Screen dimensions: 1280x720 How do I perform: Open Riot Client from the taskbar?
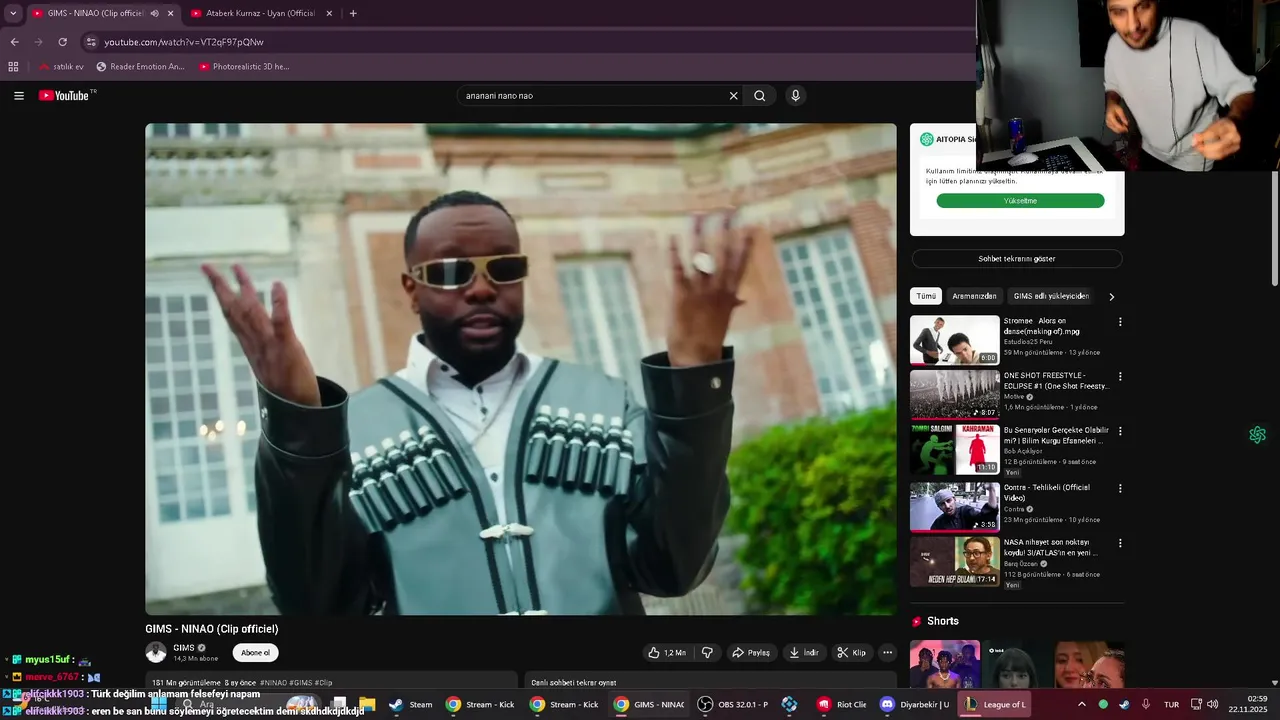point(842,705)
